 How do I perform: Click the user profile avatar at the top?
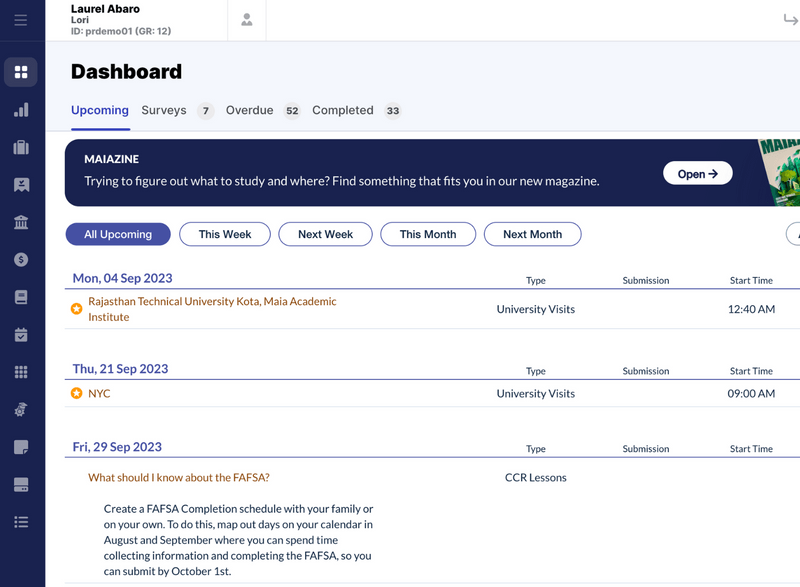coord(246,20)
